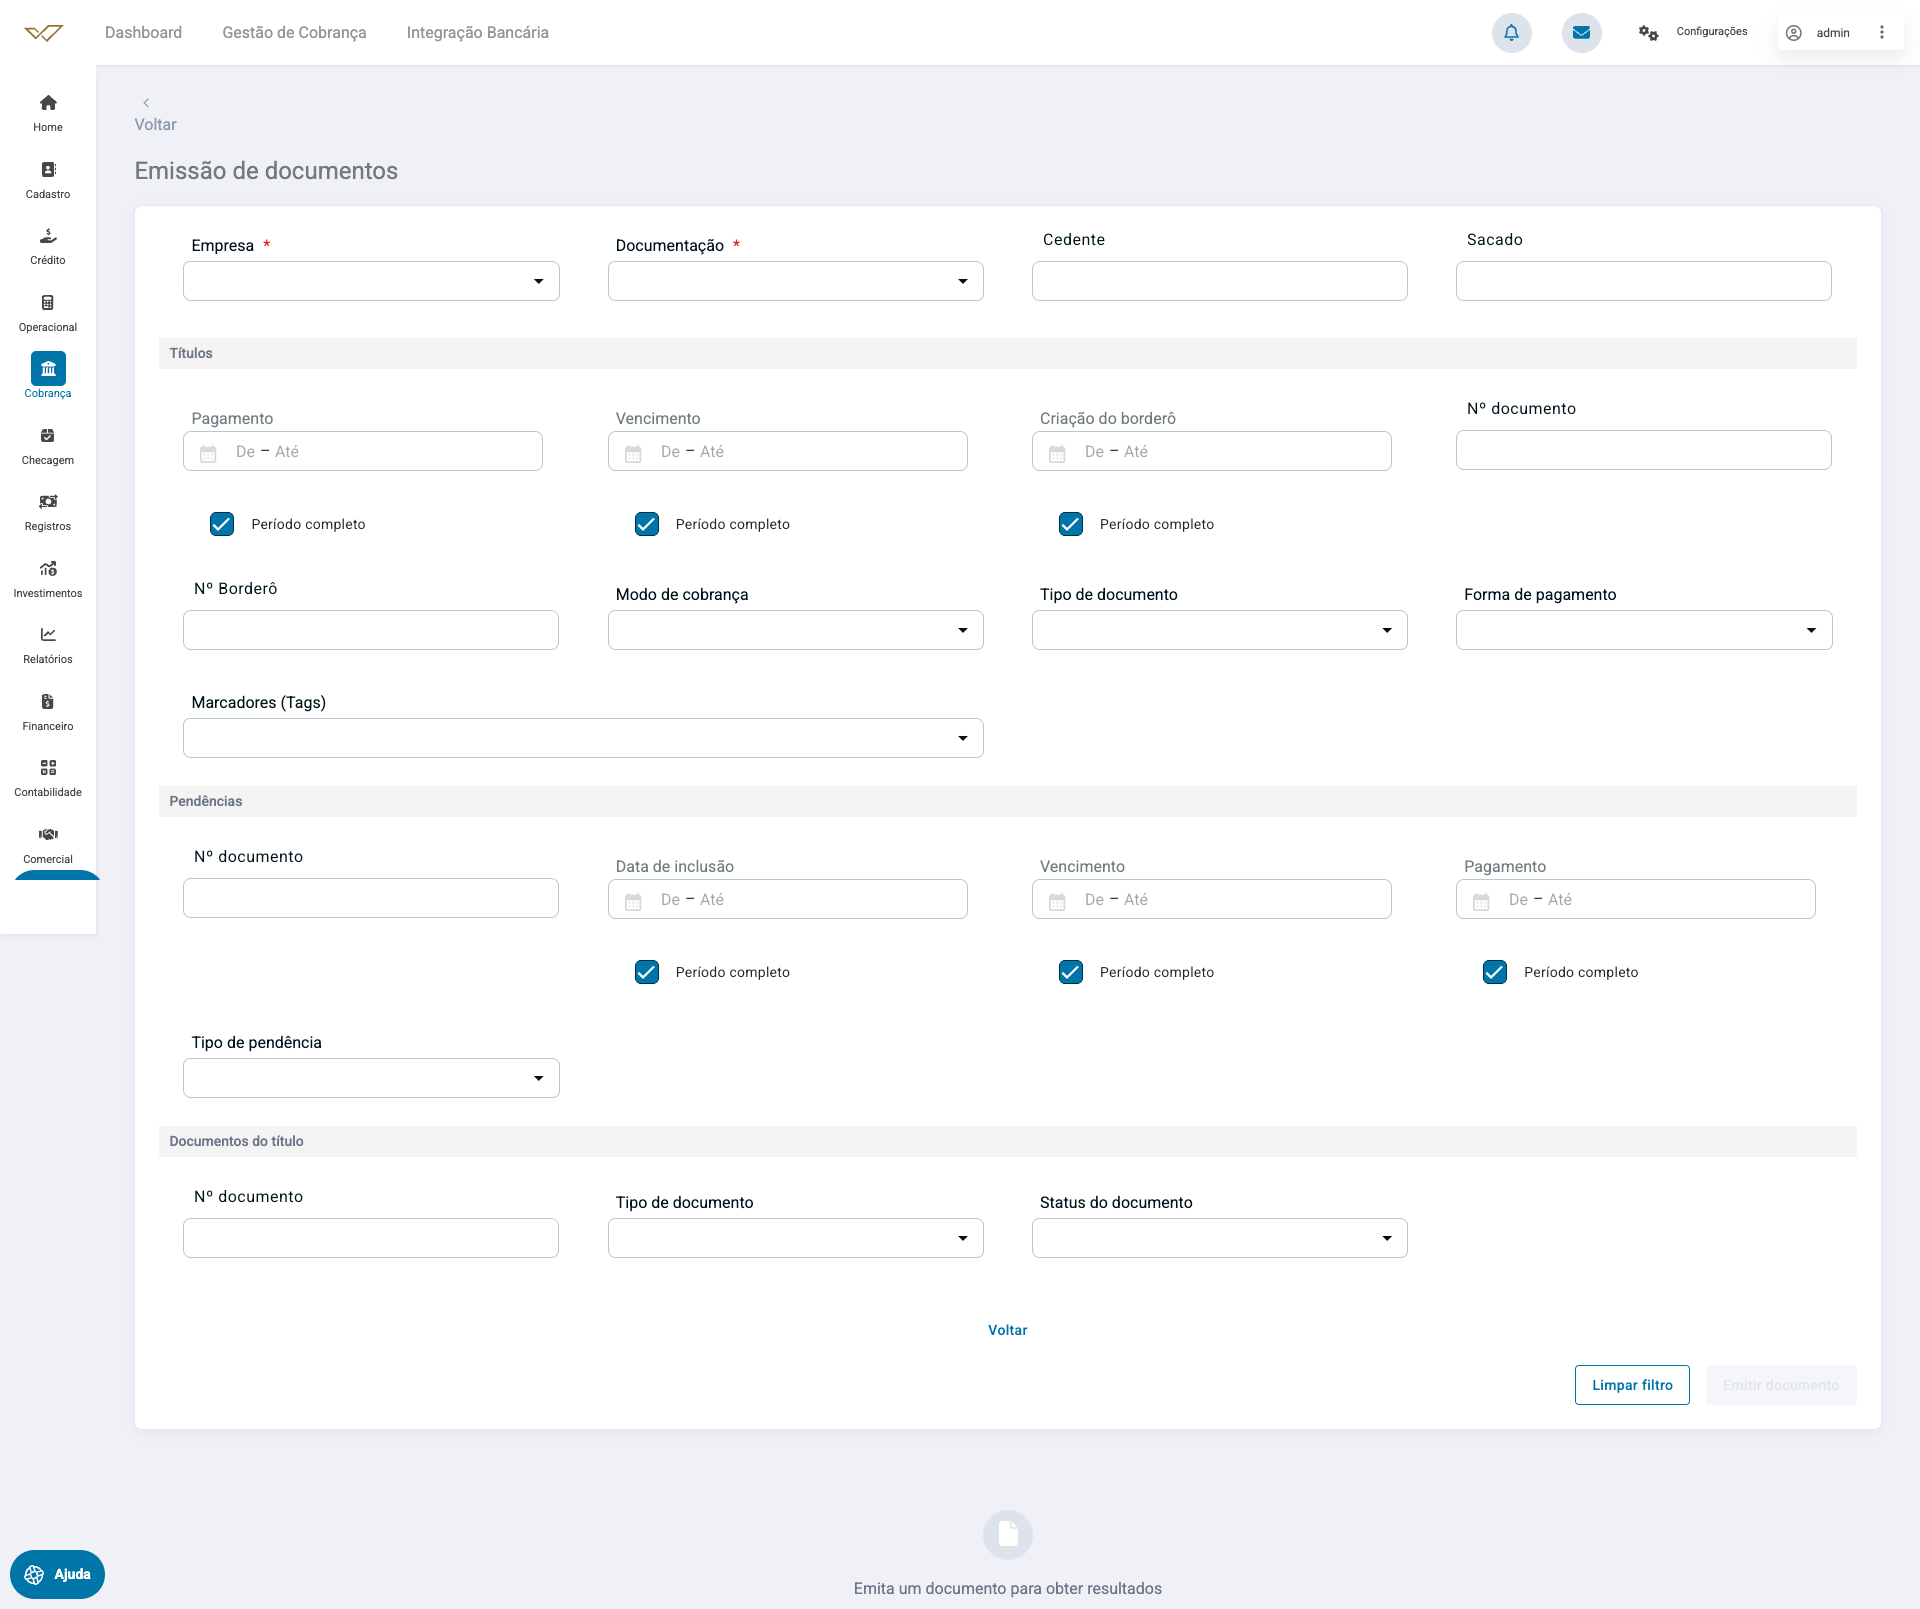Expand Documentos do título Tipo de documento dropdown

click(796, 1238)
